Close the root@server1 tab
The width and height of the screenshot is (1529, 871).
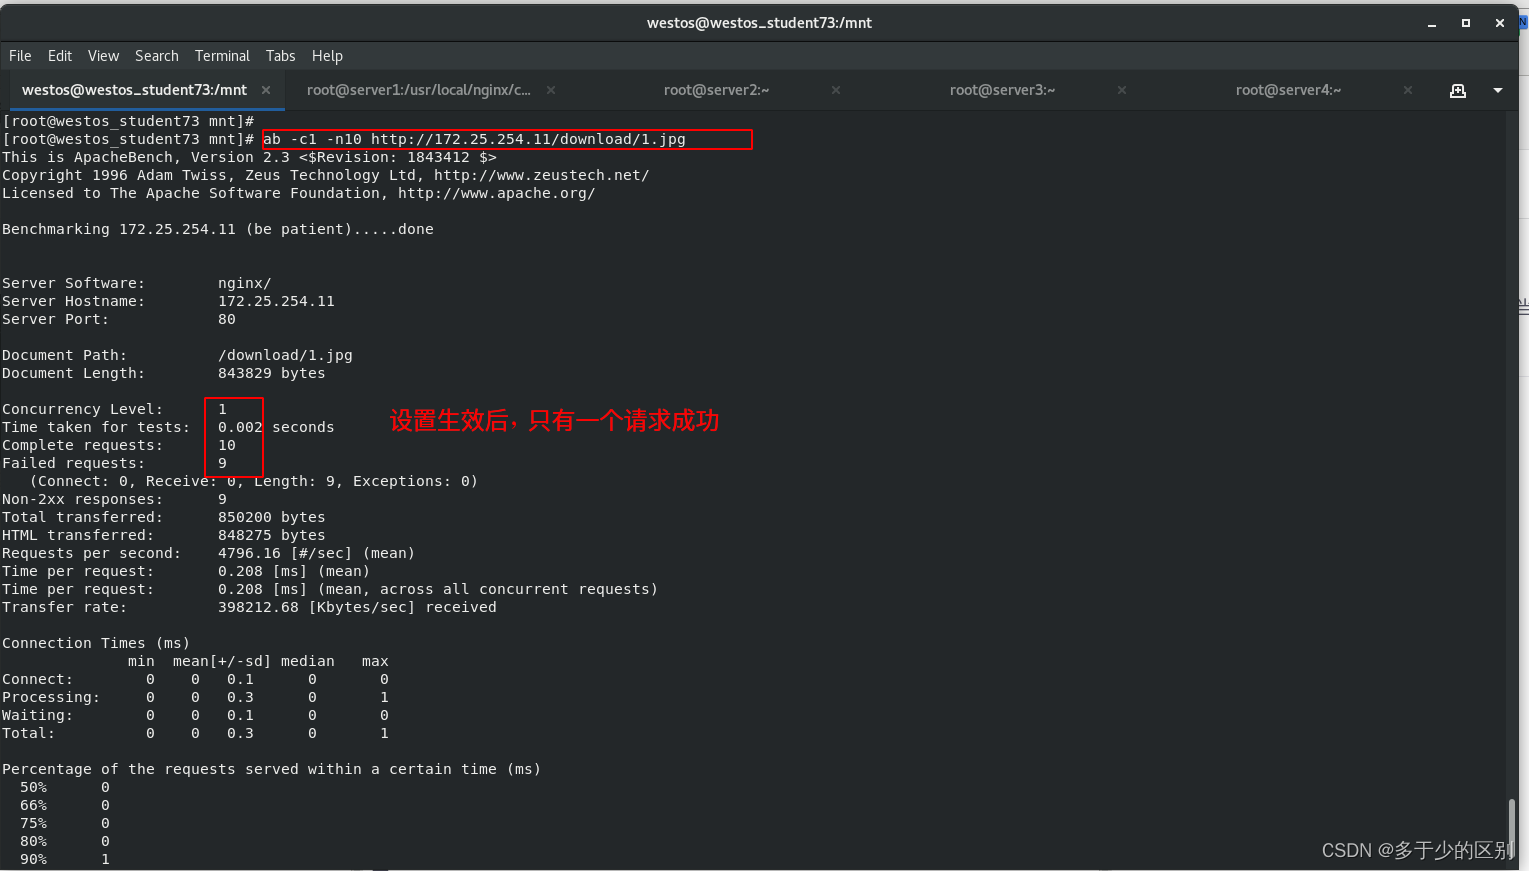click(551, 90)
